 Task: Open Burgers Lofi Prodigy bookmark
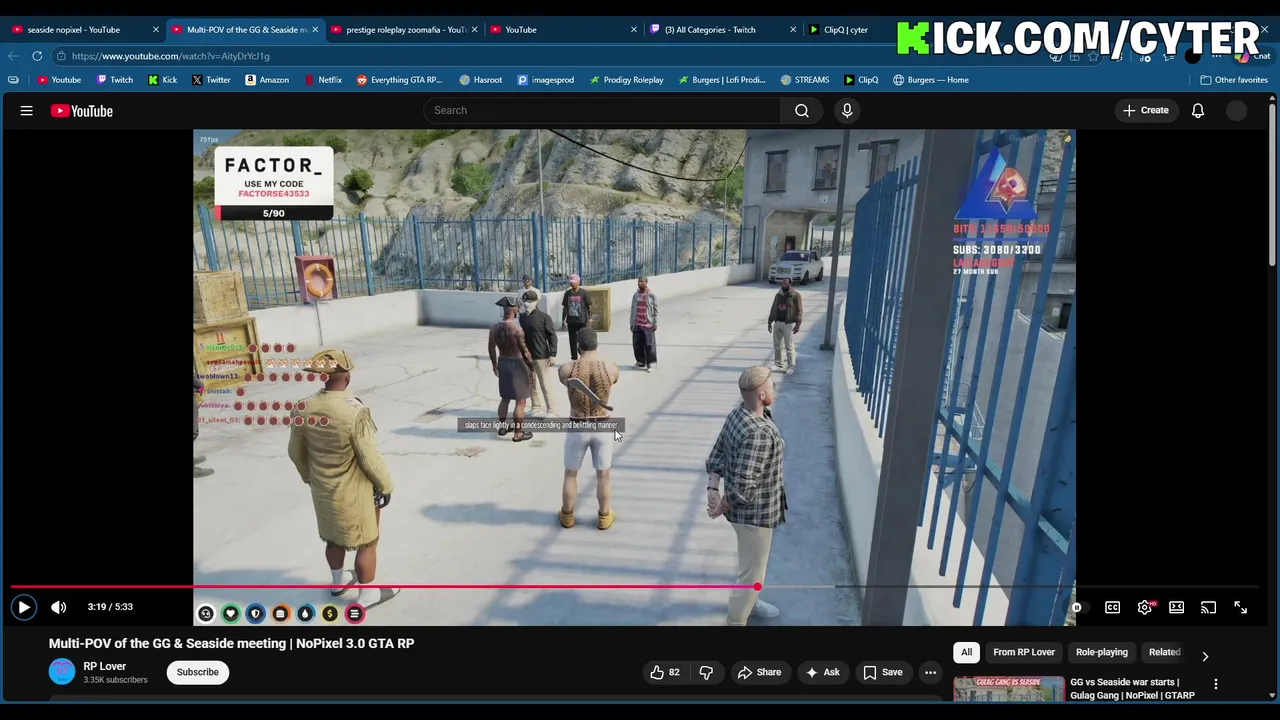[x=722, y=80]
